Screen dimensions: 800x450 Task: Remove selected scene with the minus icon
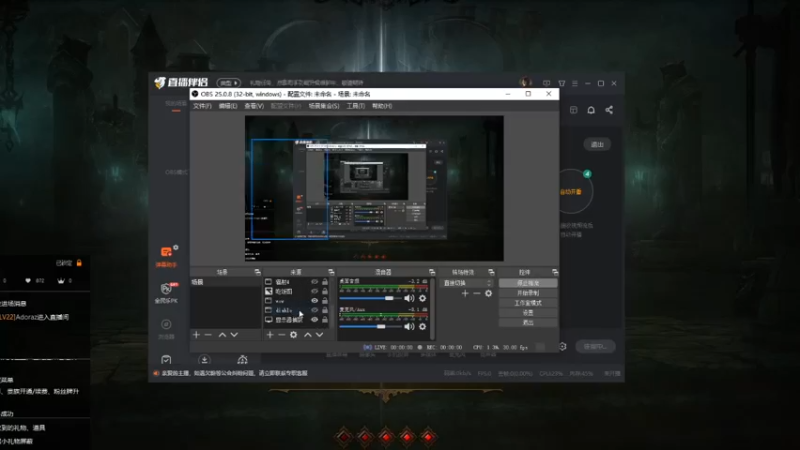(x=208, y=335)
